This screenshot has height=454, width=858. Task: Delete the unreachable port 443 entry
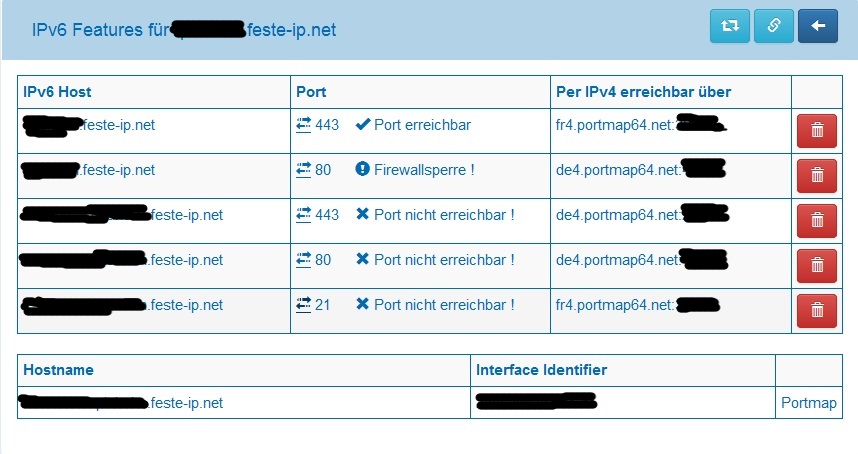(x=816, y=221)
